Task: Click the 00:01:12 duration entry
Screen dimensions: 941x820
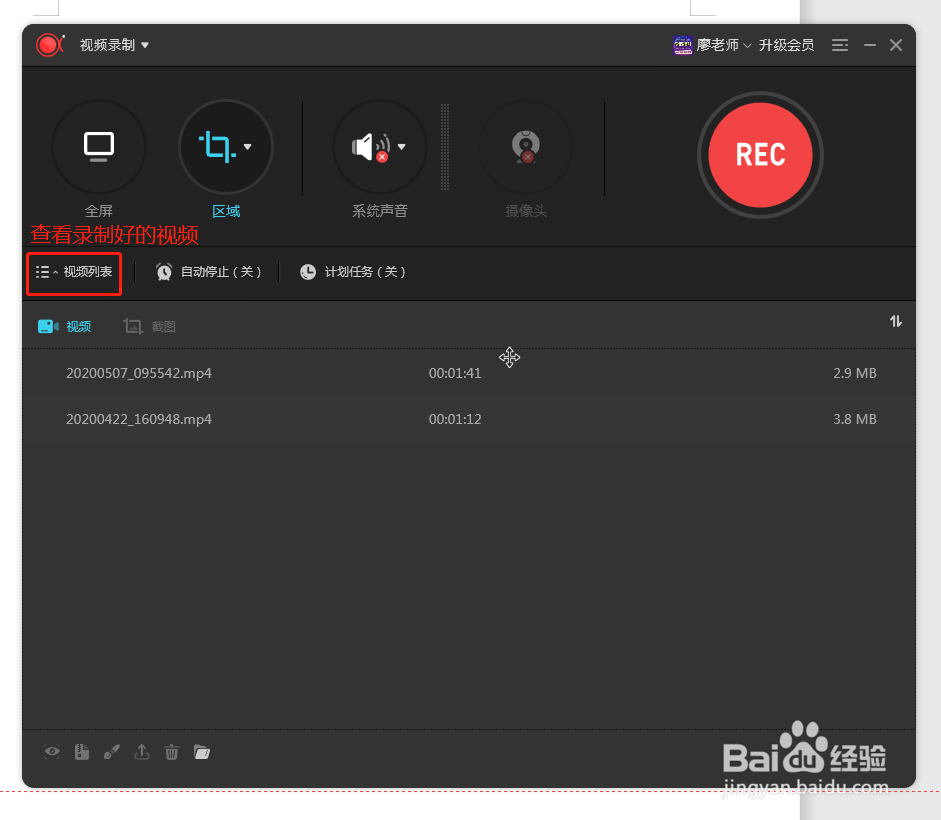Action: 455,419
